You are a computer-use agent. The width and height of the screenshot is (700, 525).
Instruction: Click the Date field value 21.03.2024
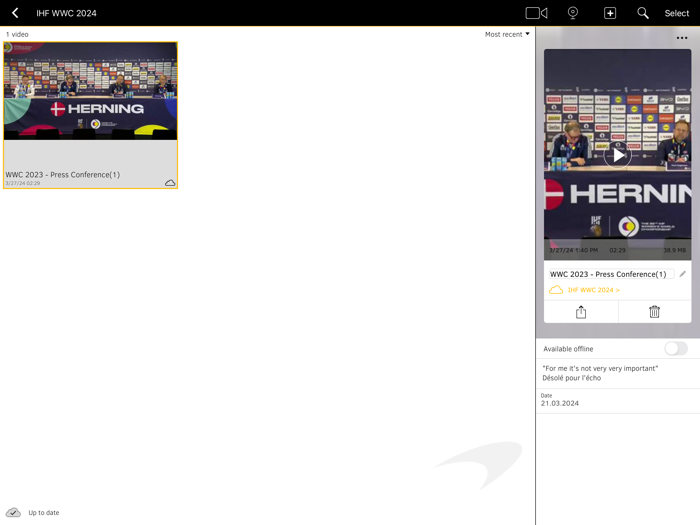coord(560,403)
